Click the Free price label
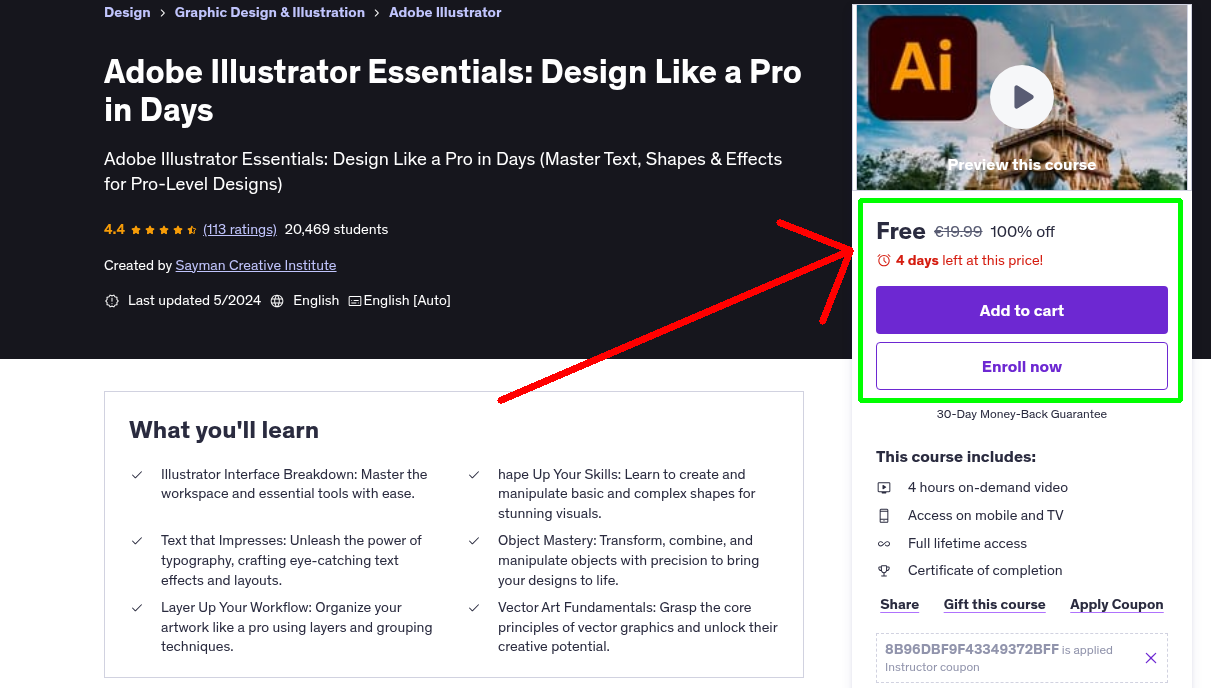The width and height of the screenshot is (1211, 688). [900, 231]
